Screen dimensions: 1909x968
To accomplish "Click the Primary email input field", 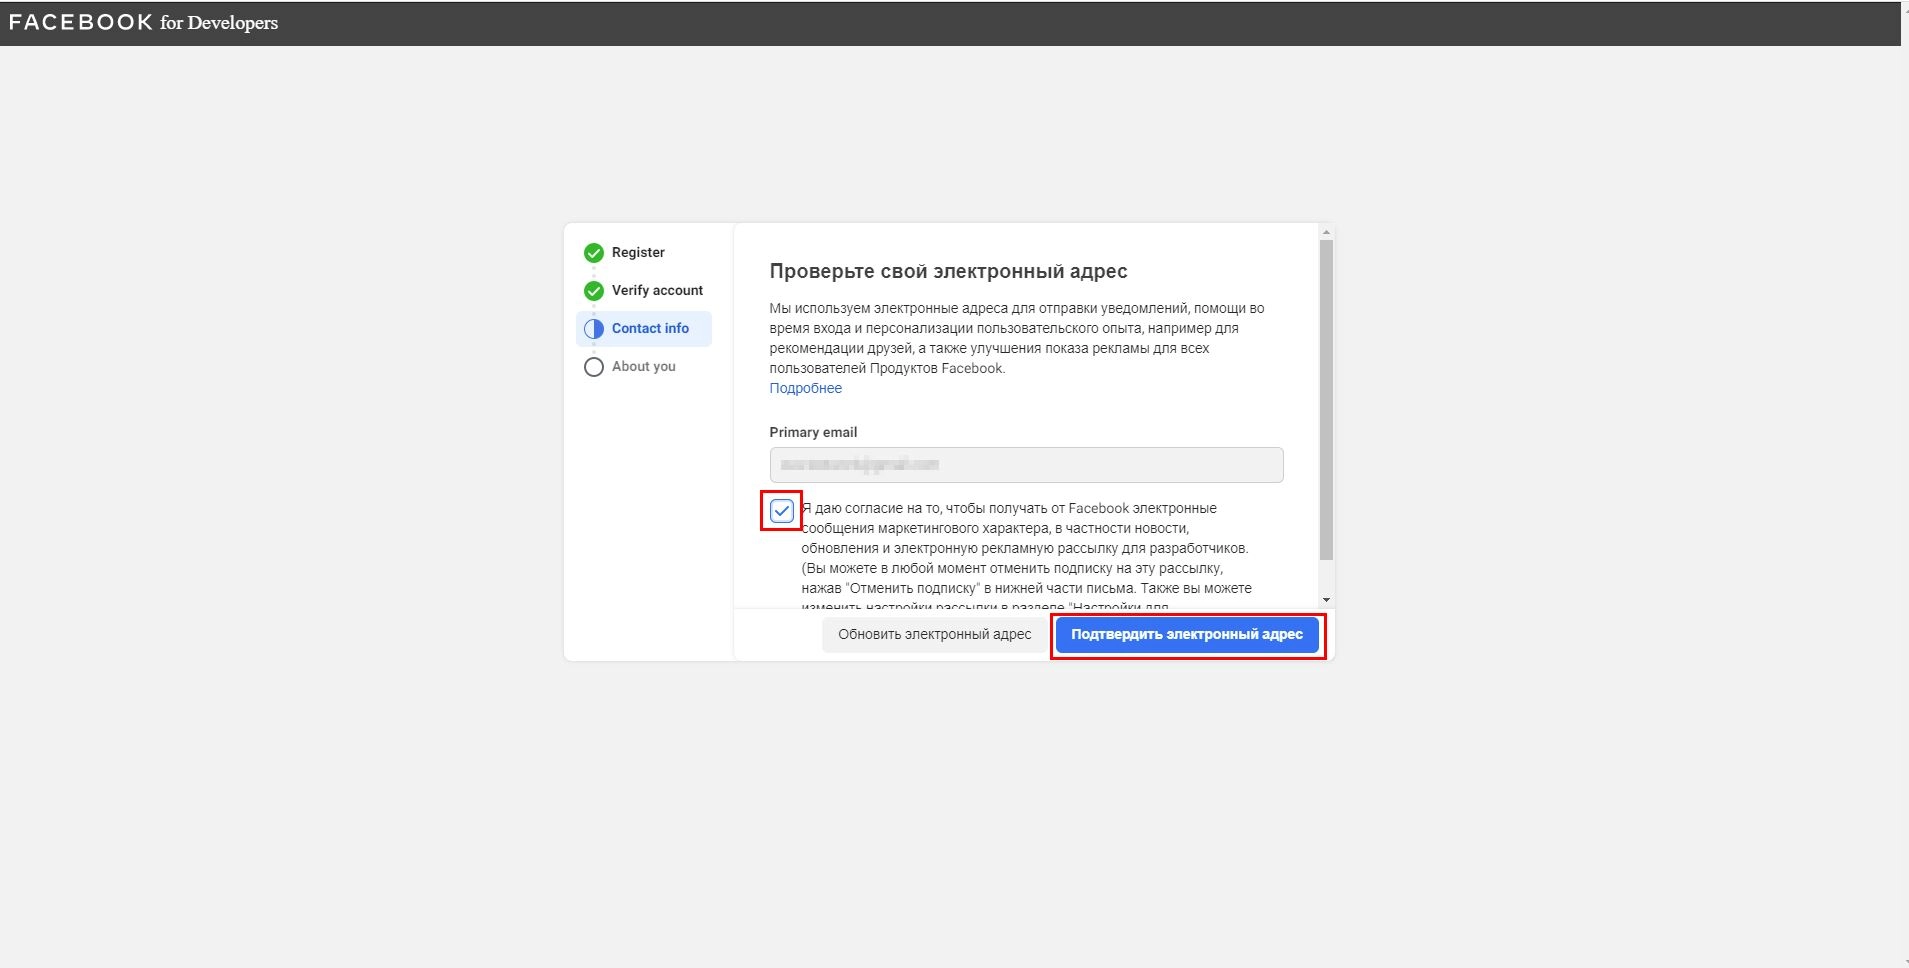I will [x=1026, y=465].
